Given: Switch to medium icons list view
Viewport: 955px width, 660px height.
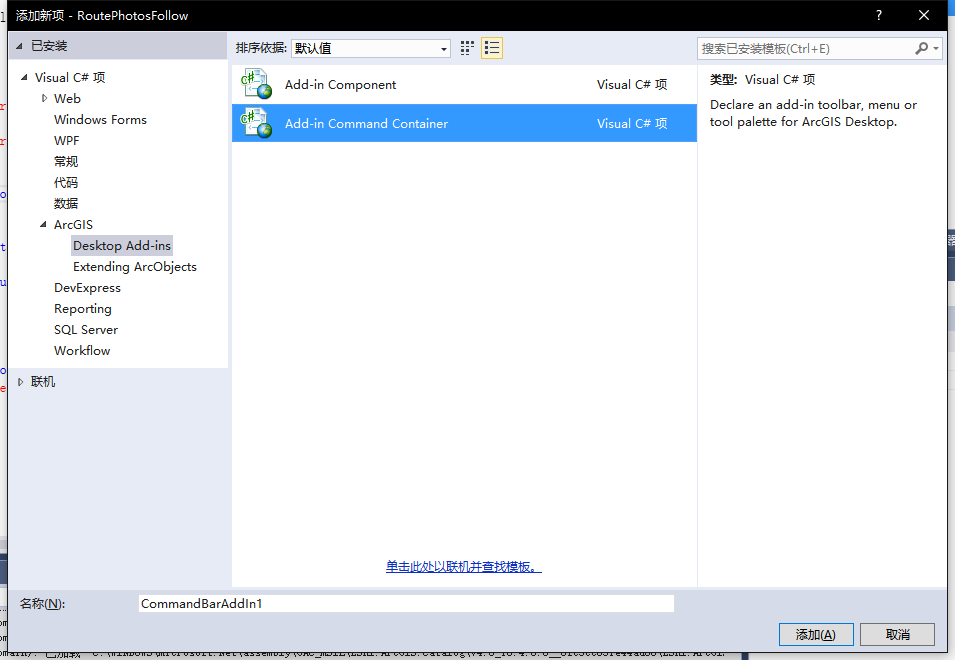Looking at the screenshot, I should (492, 48).
